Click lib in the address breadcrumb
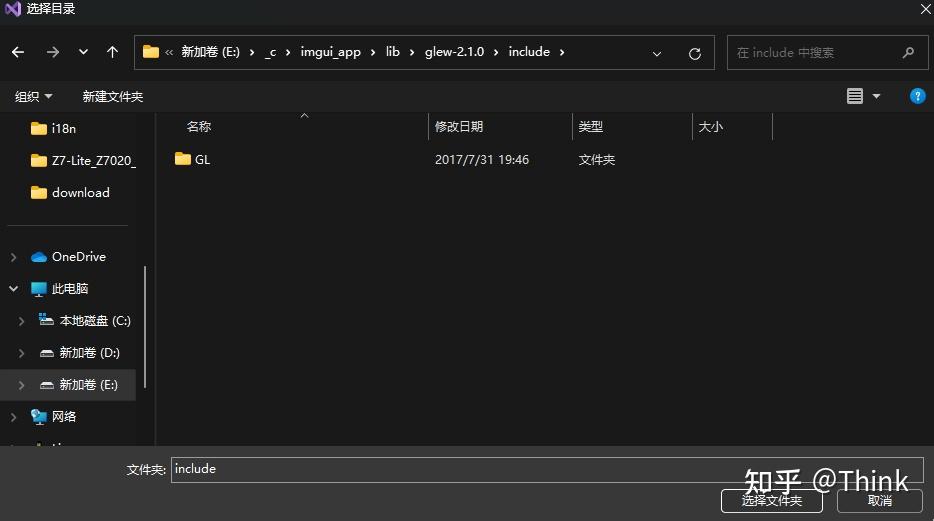 tap(393, 52)
